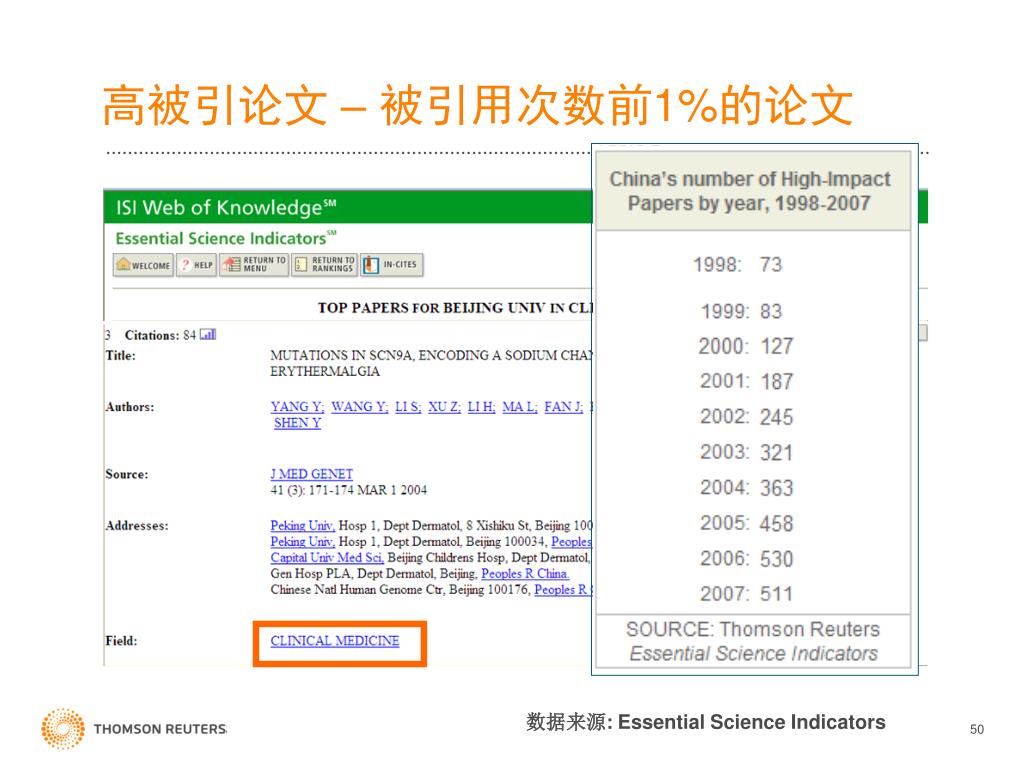This screenshot has width=1024, height=768.
Task: Click the Return to Rankings button
Action: point(325,265)
